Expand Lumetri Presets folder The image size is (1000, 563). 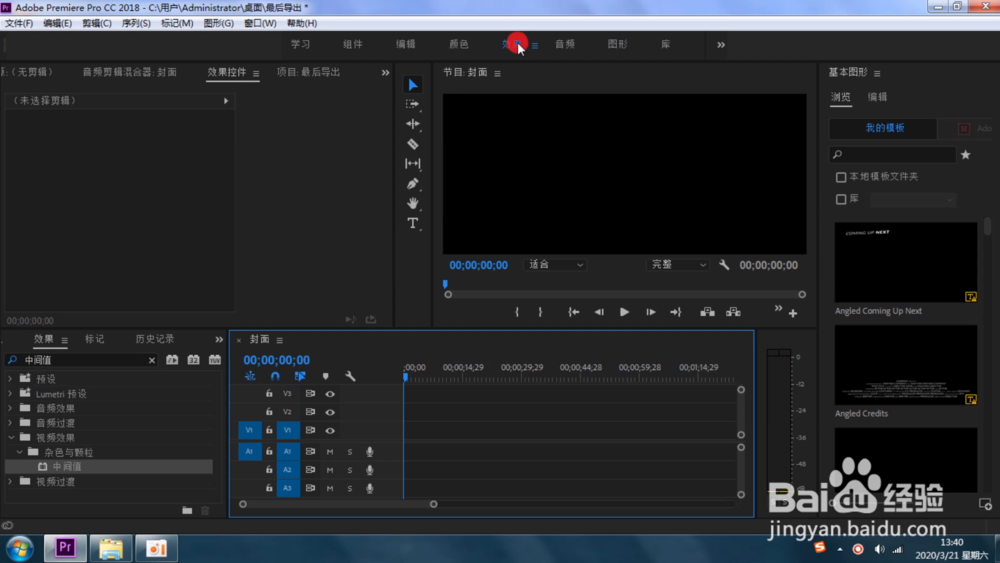10,393
